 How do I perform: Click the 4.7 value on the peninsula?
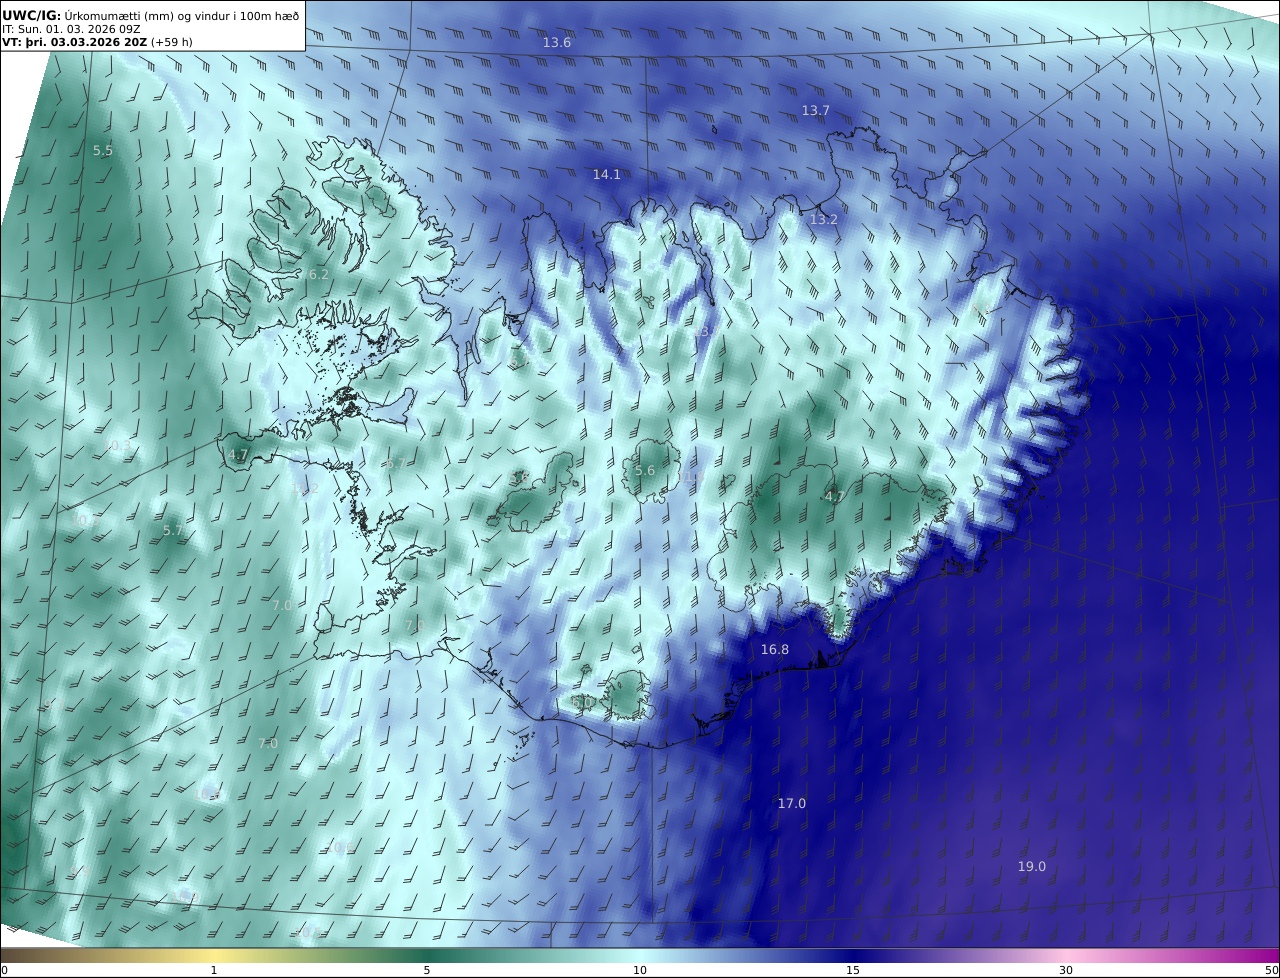tap(238, 454)
